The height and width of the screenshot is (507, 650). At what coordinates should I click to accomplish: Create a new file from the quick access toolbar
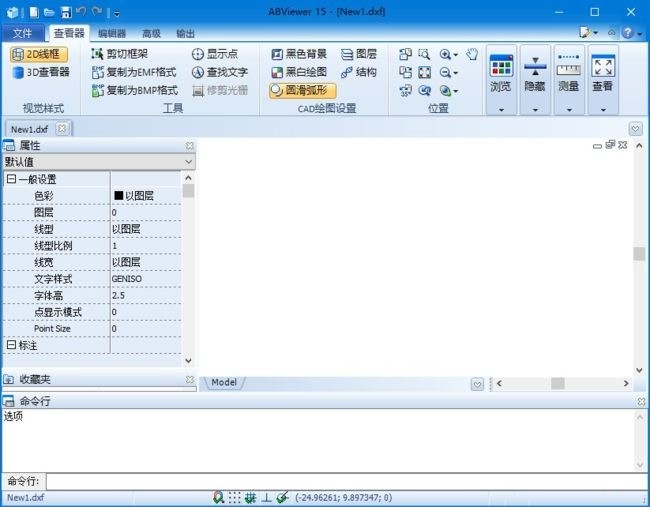coord(34,12)
